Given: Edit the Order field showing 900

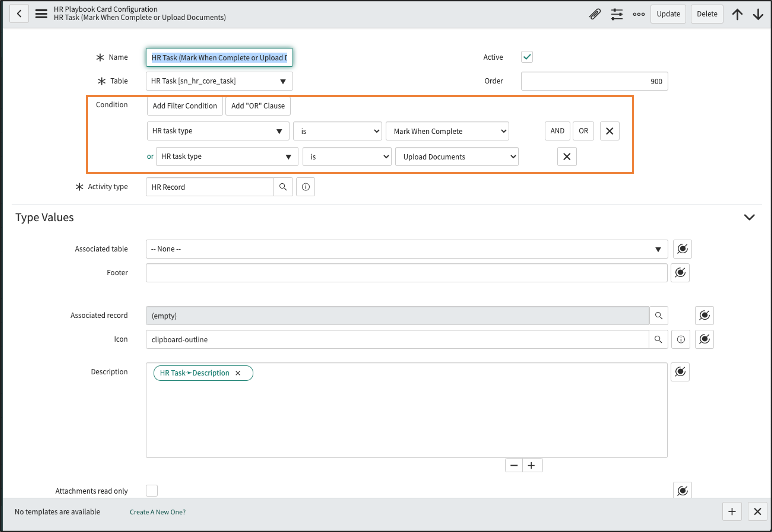Looking at the screenshot, I should [x=594, y=81].
